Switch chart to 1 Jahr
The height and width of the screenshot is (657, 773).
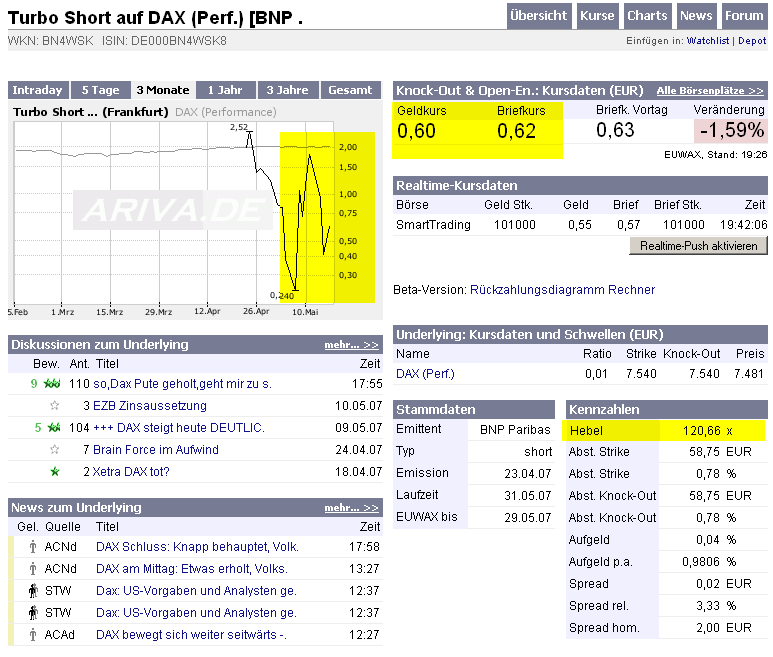click(225, 90)
